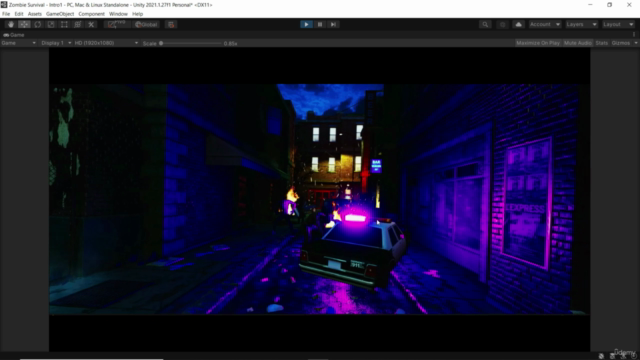Open the Layout dropdown
This screenshot has height=360, width=640.
pos(618,24)
